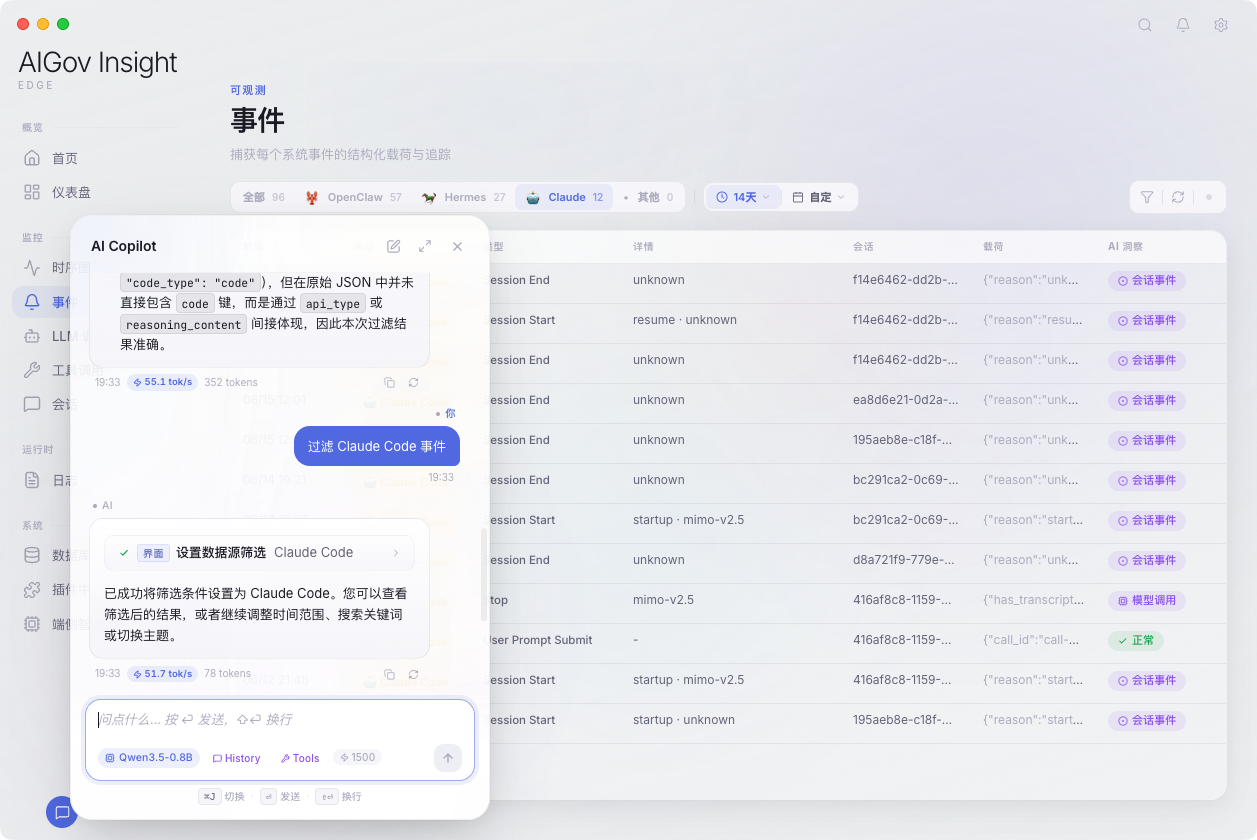Open the 插件 puzzle sidebar icon
The width and height of the screenshot is (1257, 840).
(32, 589)
